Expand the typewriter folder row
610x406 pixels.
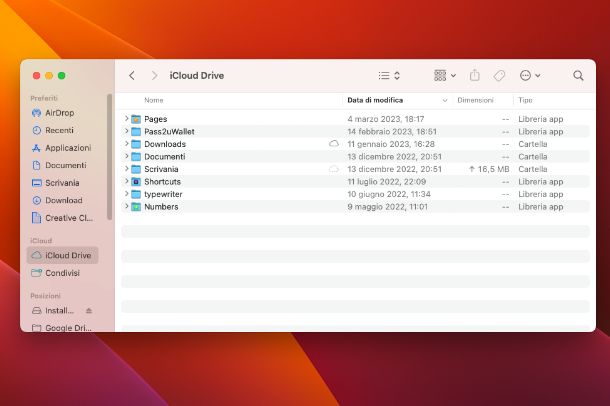coord(126,193)
